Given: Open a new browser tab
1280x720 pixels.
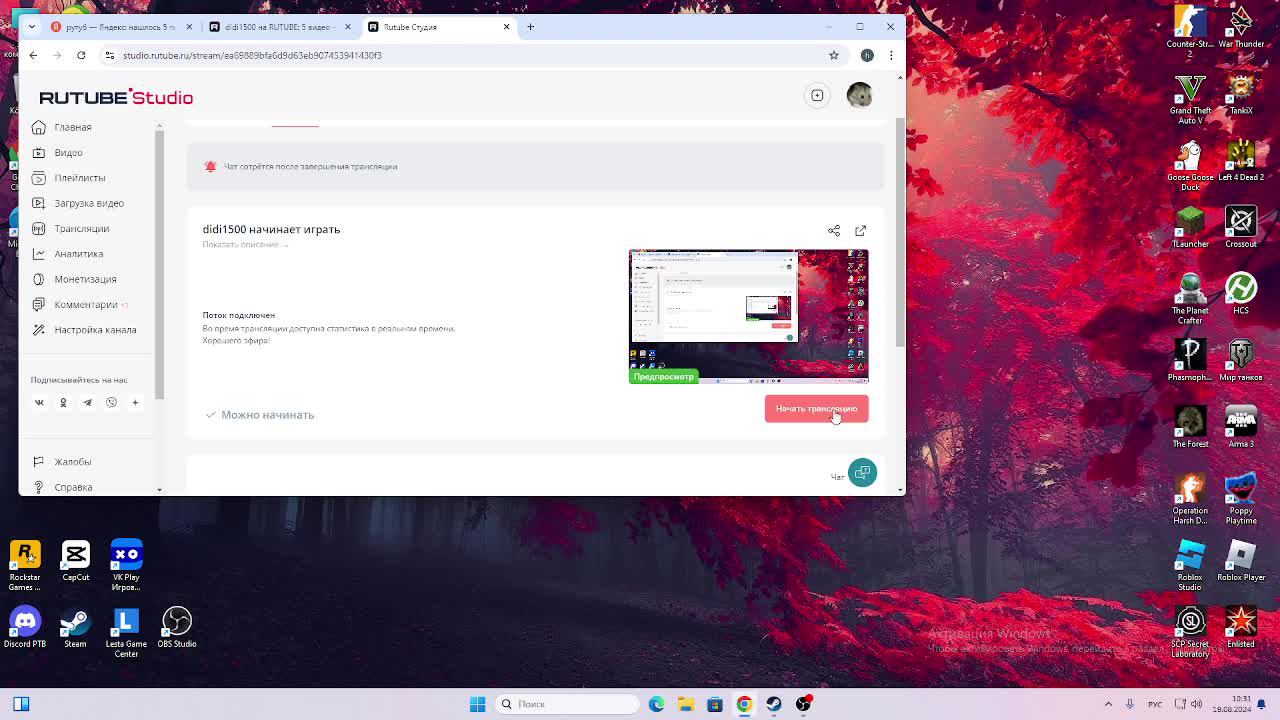Looking at the screenshot, I should pyautogui.click(x=530, y=27).
